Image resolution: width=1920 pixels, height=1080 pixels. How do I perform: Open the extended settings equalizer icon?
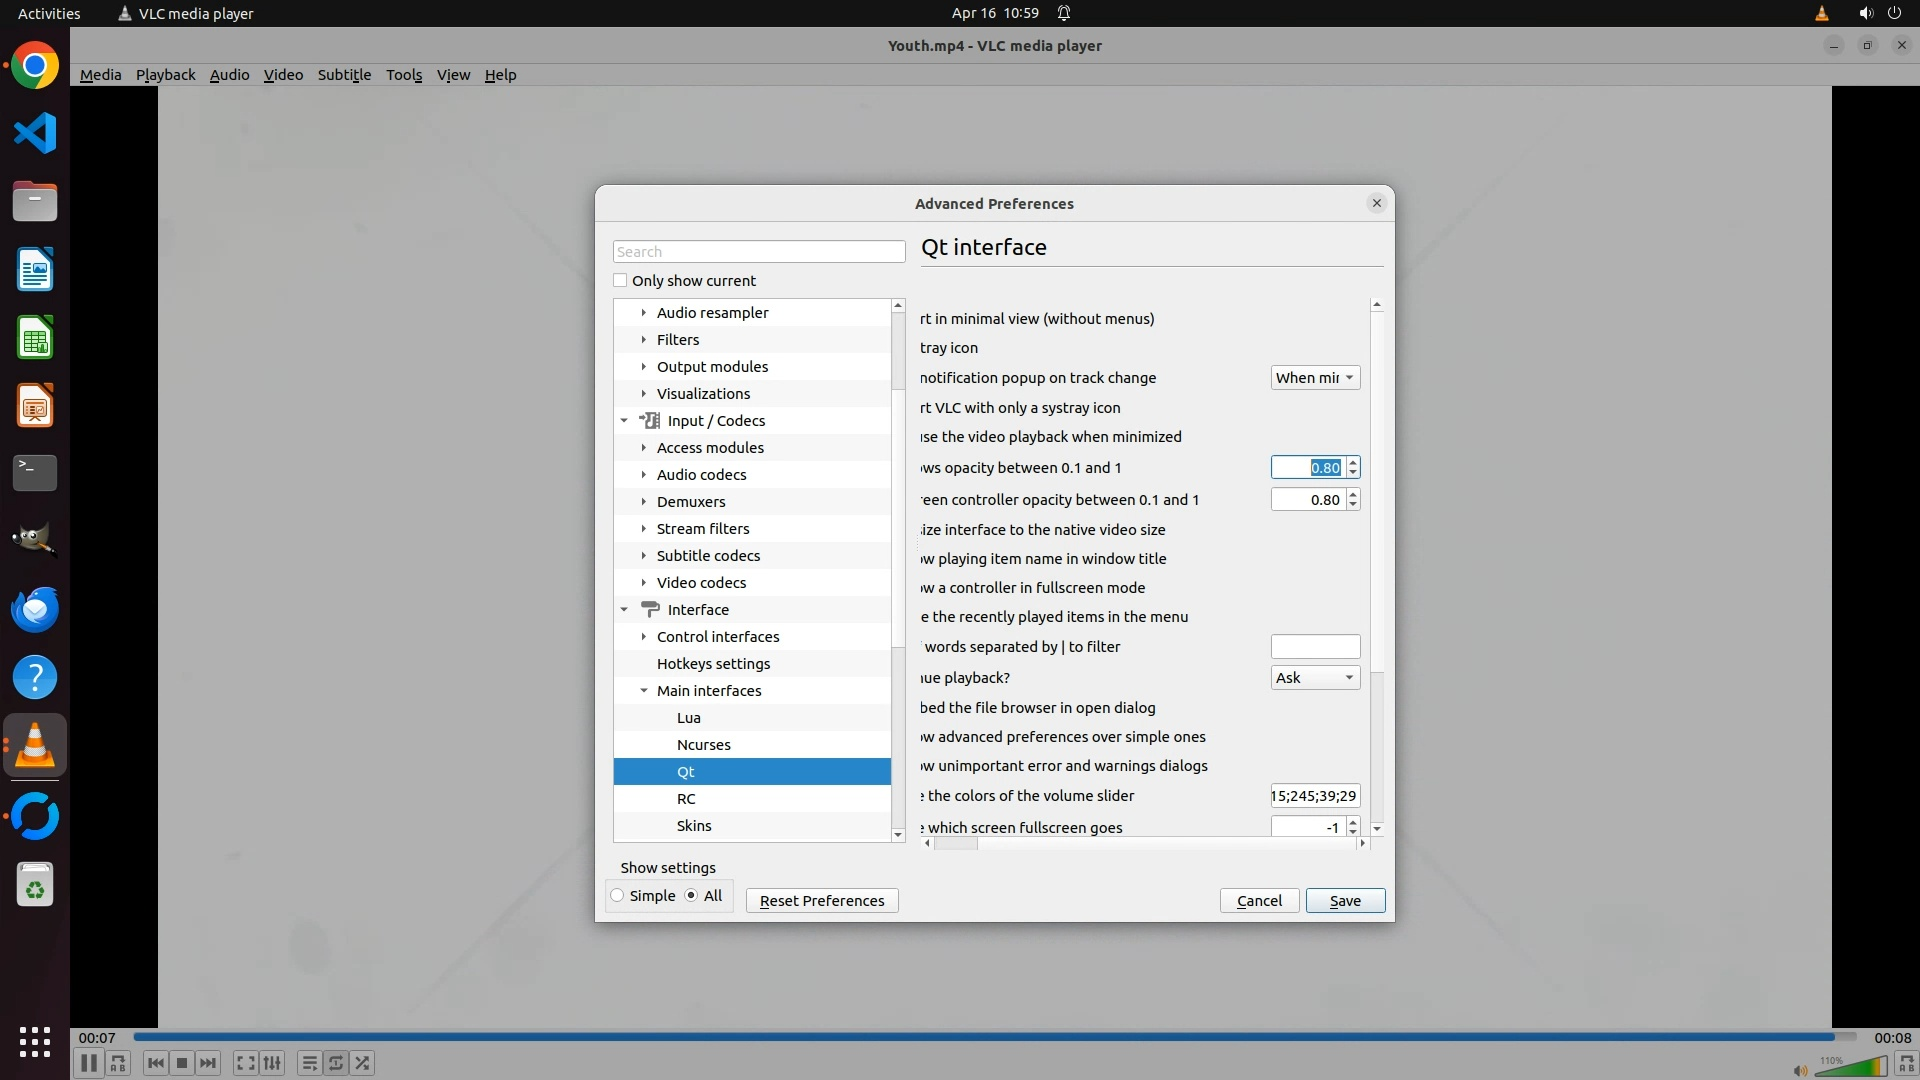click(x=272, y=1063)
